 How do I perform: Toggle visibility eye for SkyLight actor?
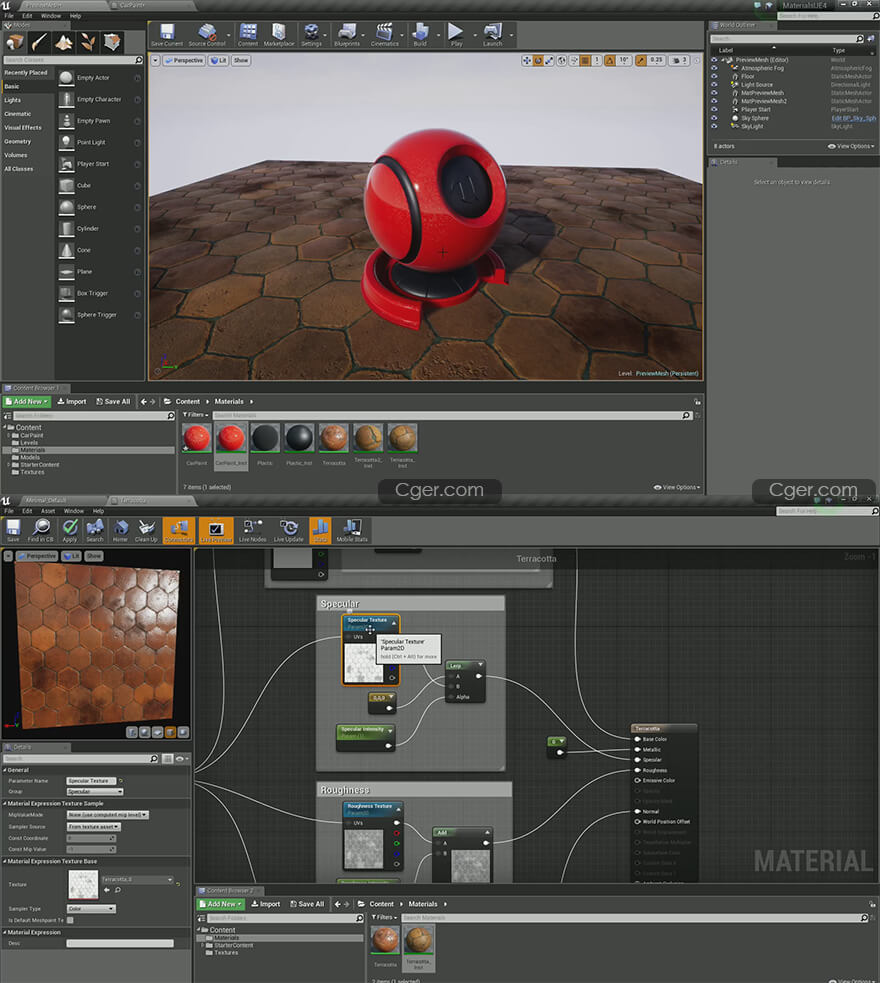[714, 126]
